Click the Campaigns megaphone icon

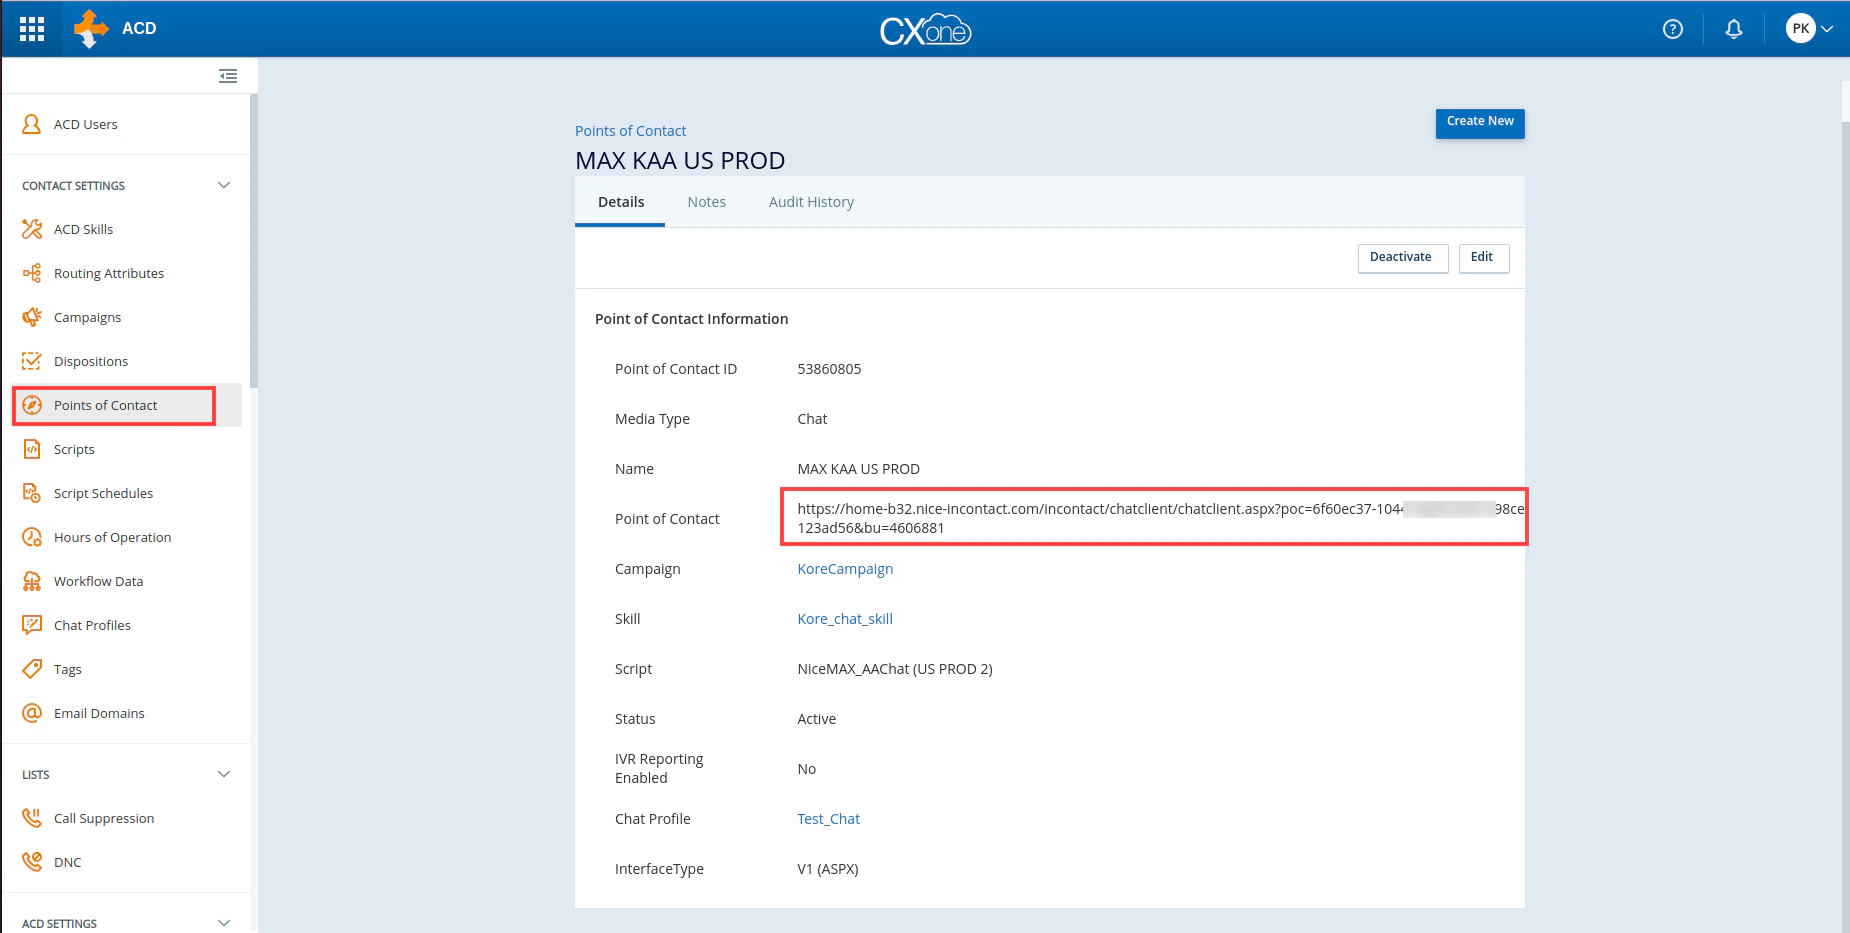tap(32, 317)
